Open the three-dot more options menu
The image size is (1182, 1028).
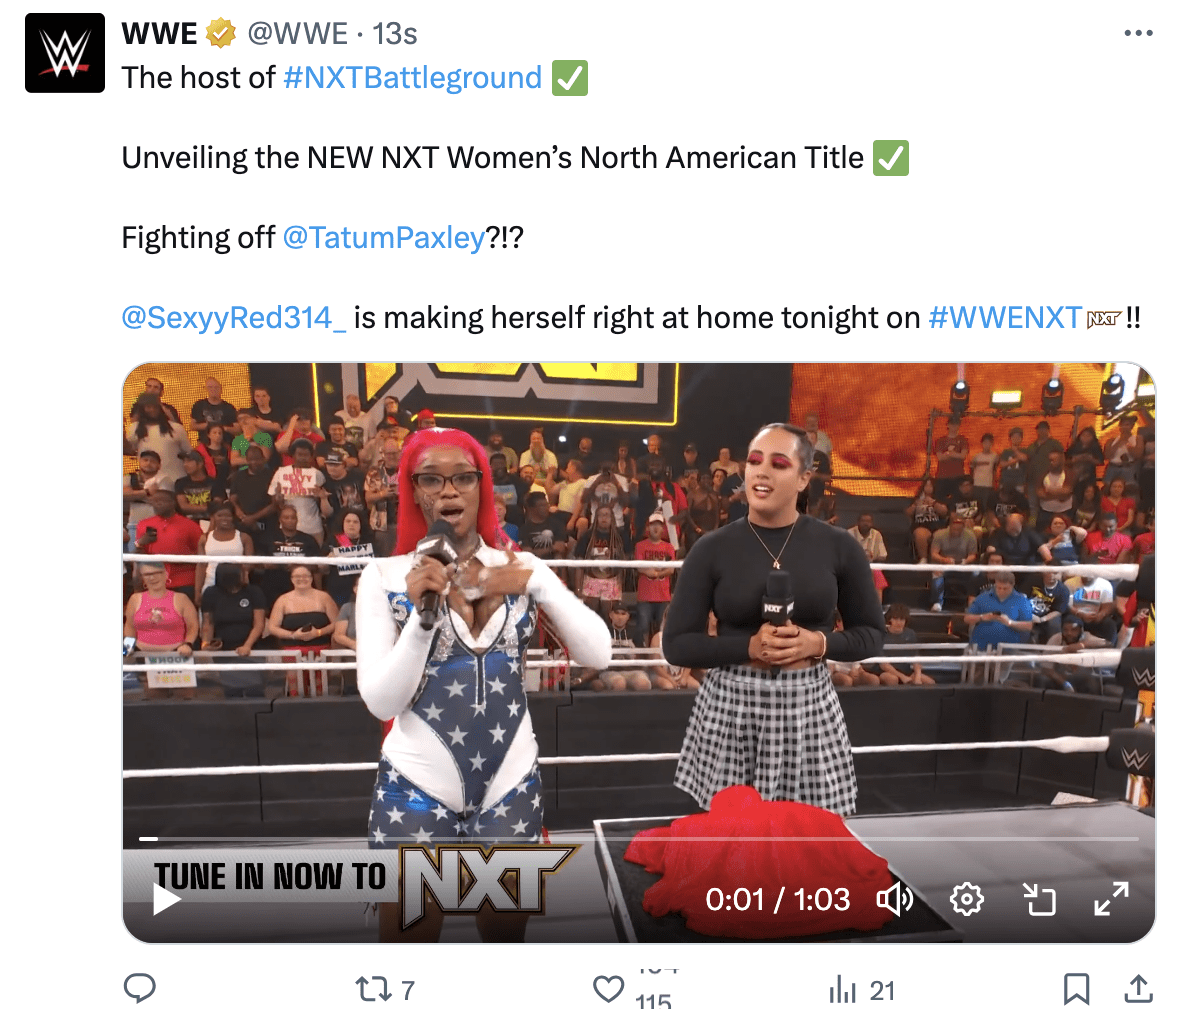(1138, 33)
